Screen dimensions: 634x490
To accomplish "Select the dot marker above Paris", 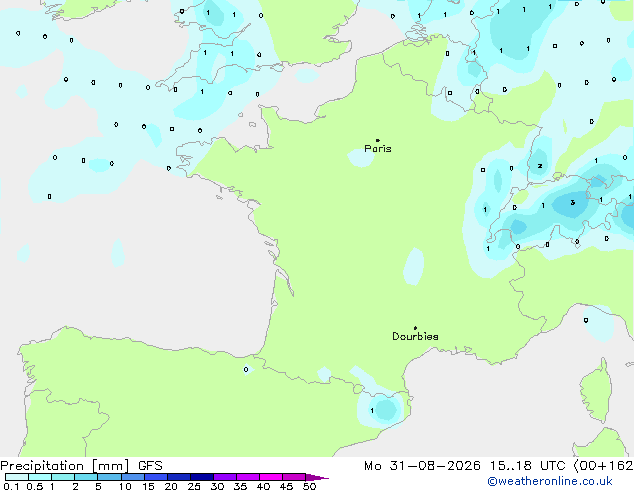I will tap(378, 140).
